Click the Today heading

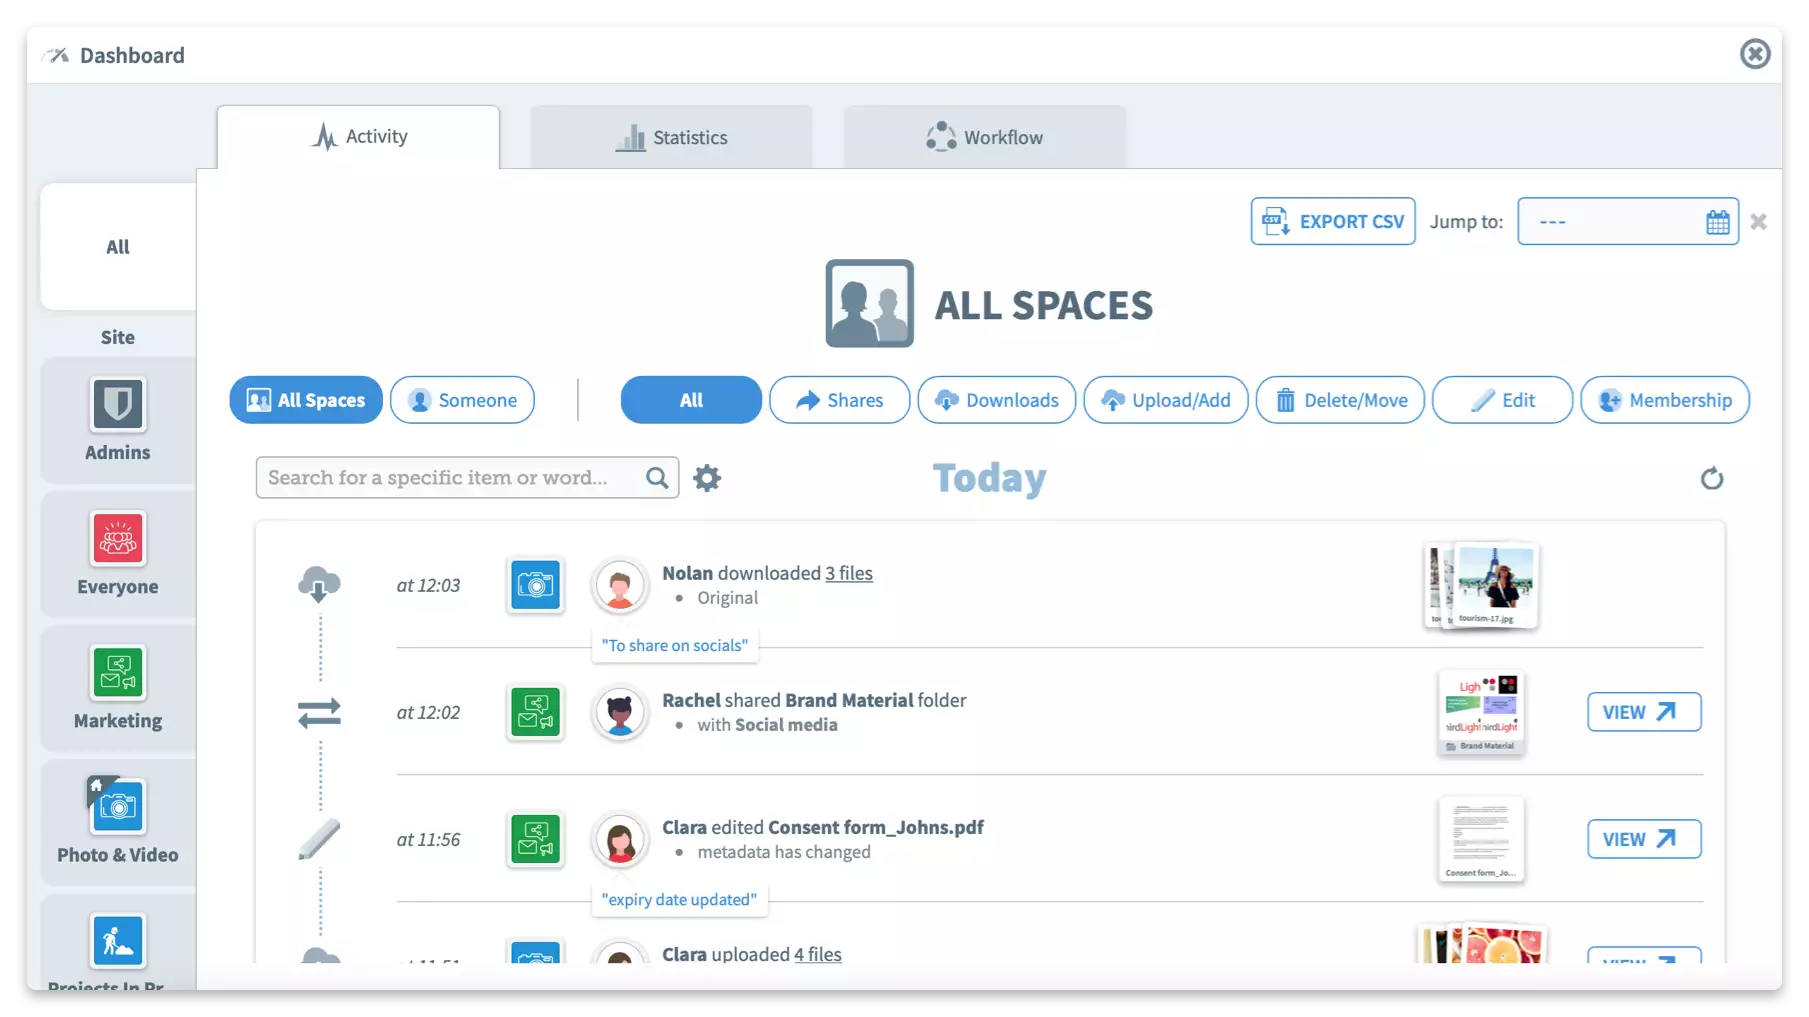point(989,478)
